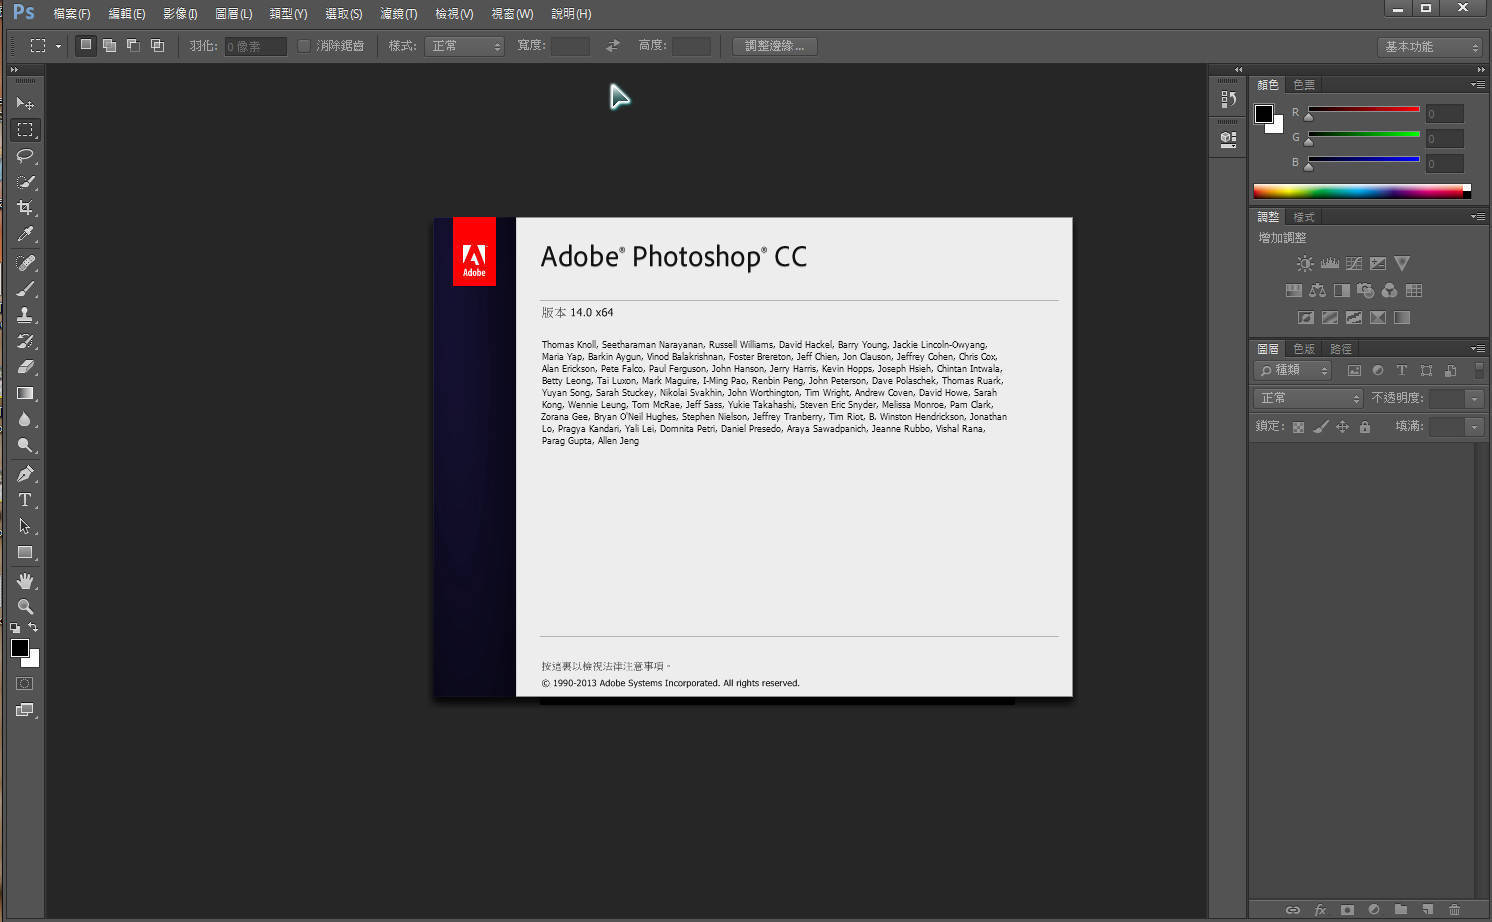Select the Eyedropper tool

pos(25,234)
